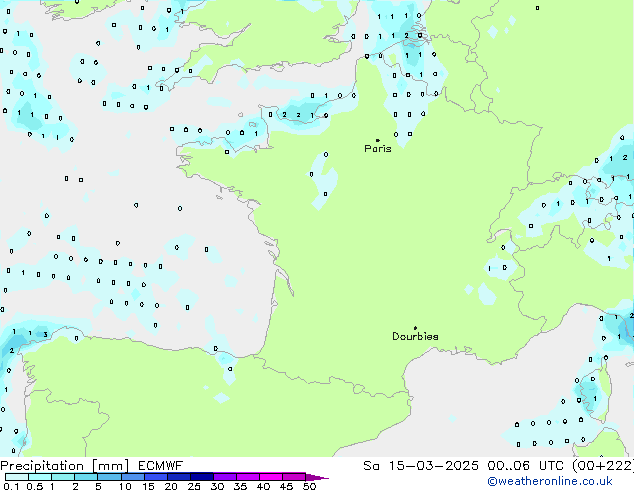Click the '00..06 UTC' time range text

click(525, 466)
